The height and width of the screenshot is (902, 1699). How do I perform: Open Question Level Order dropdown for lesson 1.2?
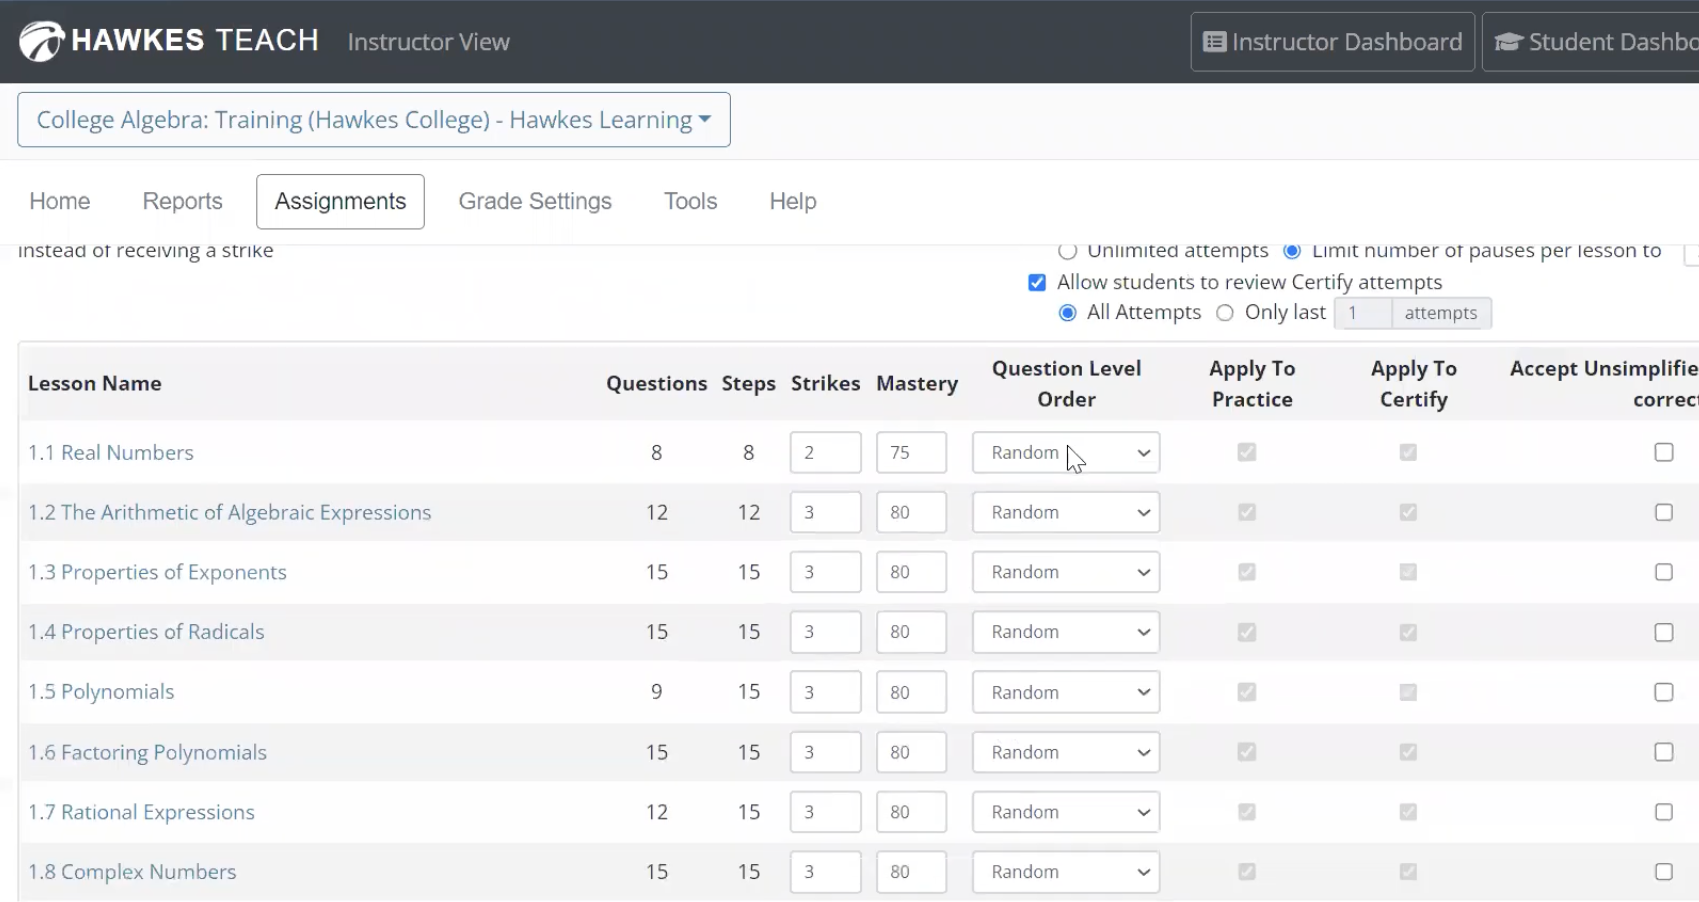click(x=1066, y=512)
